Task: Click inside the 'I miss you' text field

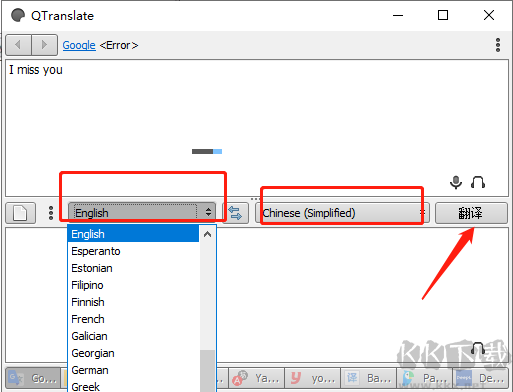Action: coord(257,128)
